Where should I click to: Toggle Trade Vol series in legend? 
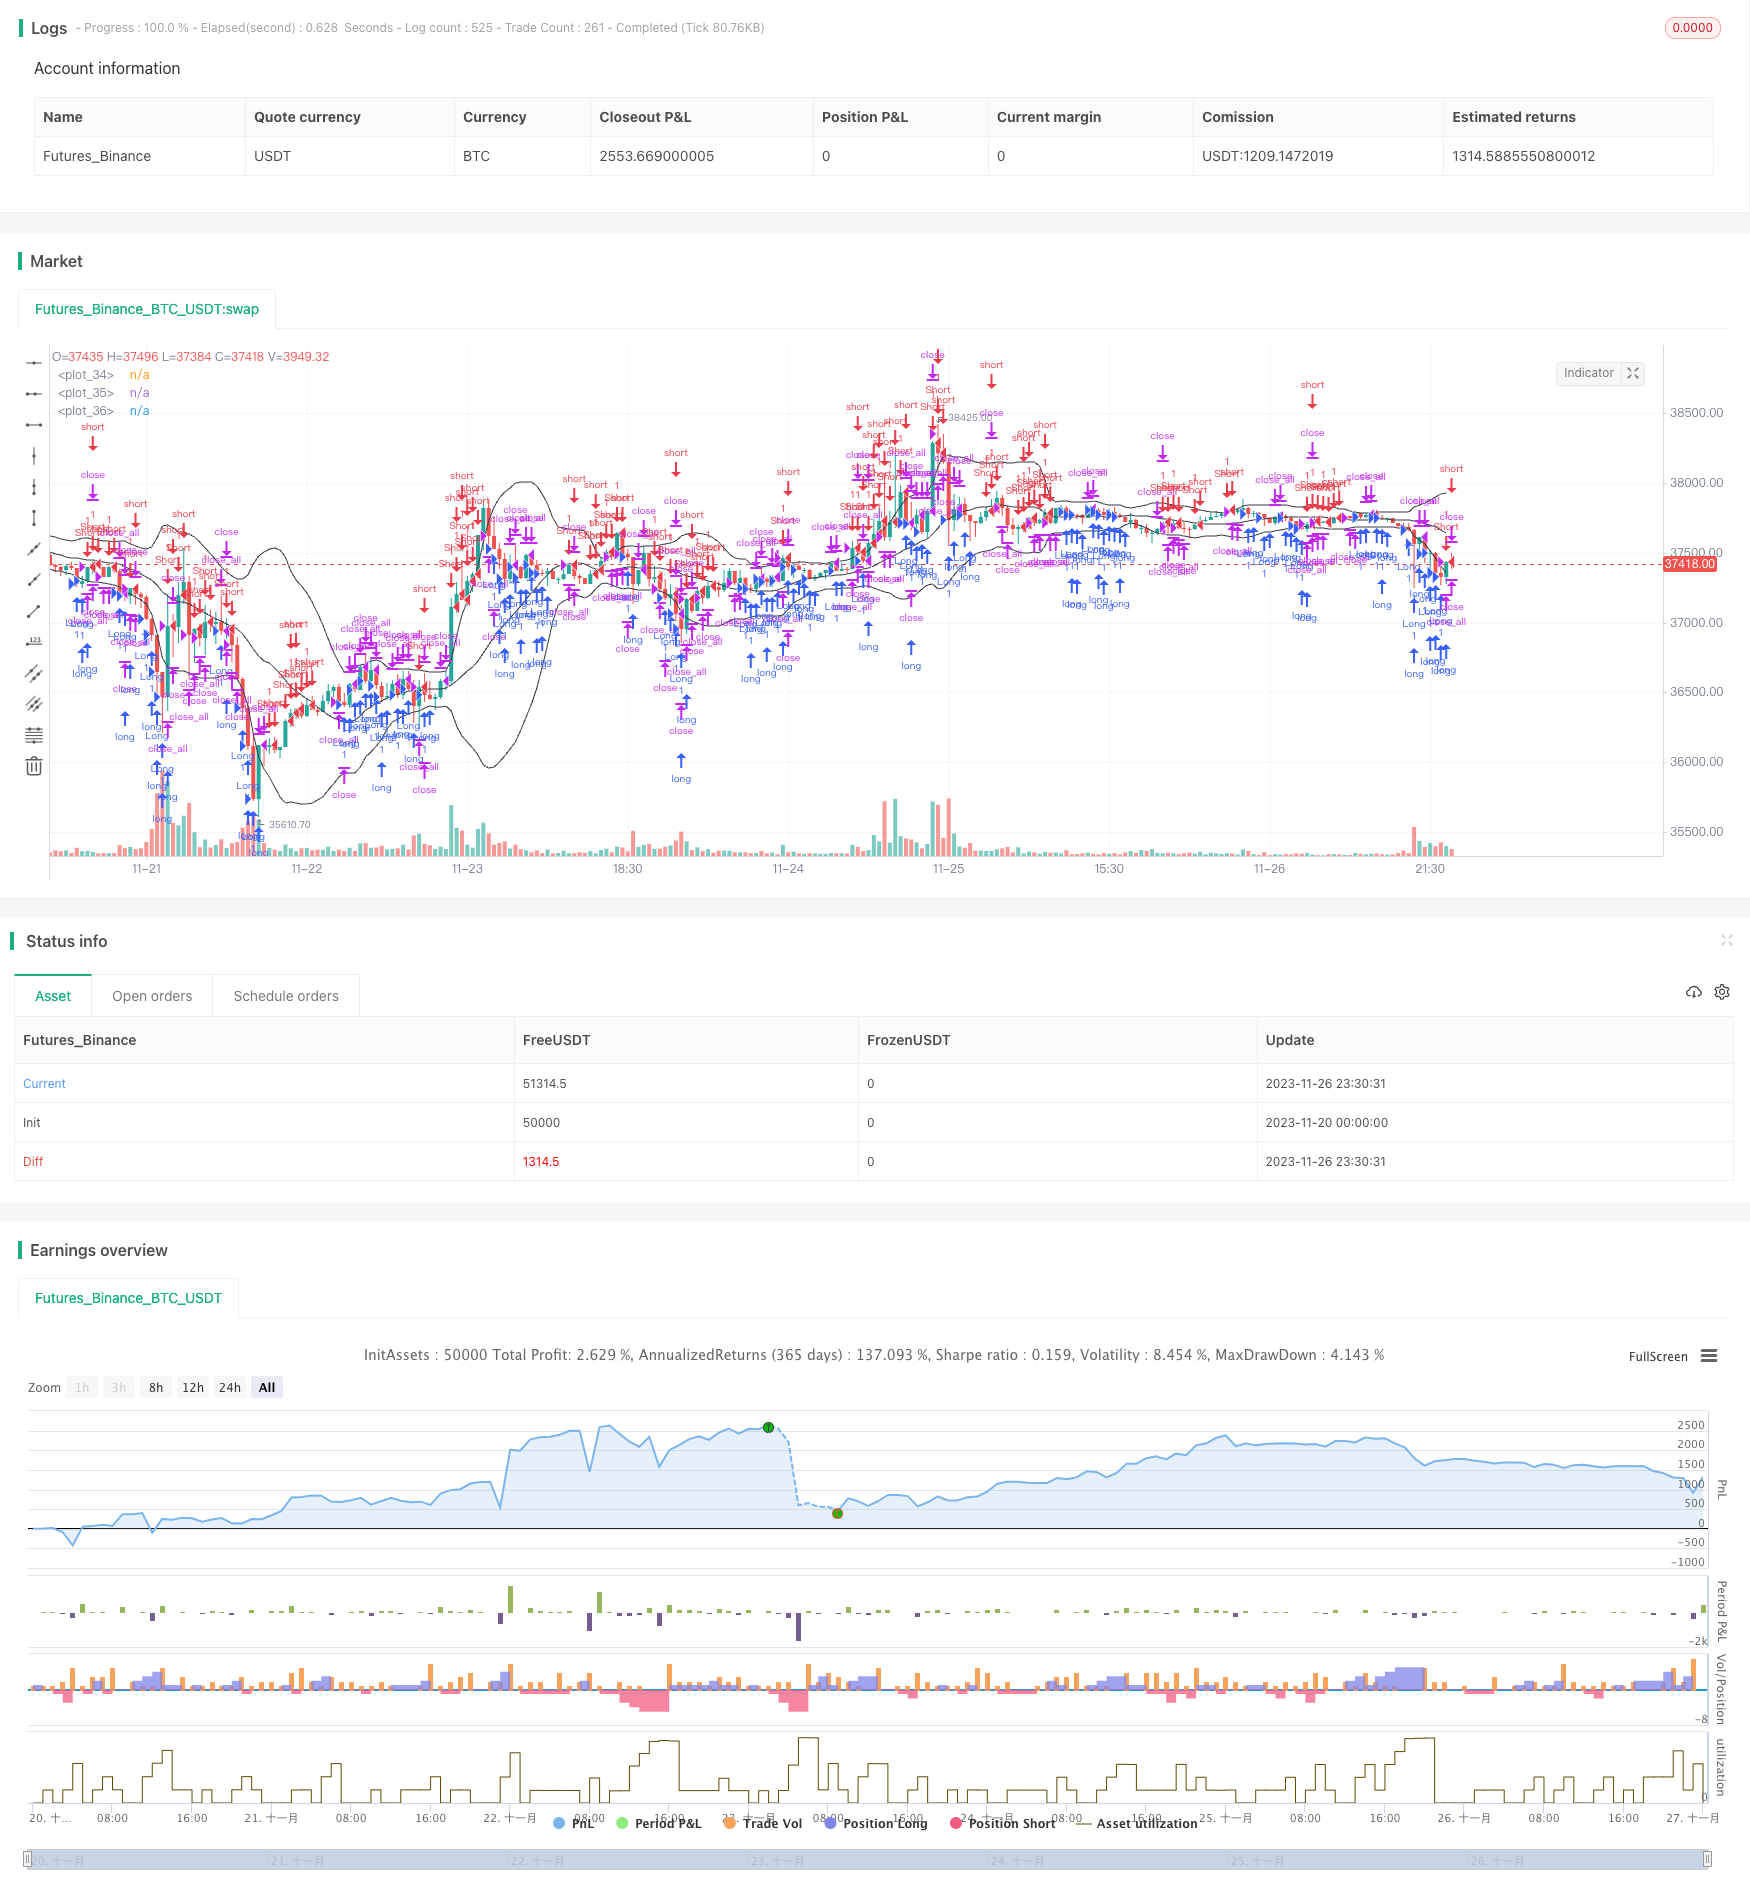tap(762, 1823)
